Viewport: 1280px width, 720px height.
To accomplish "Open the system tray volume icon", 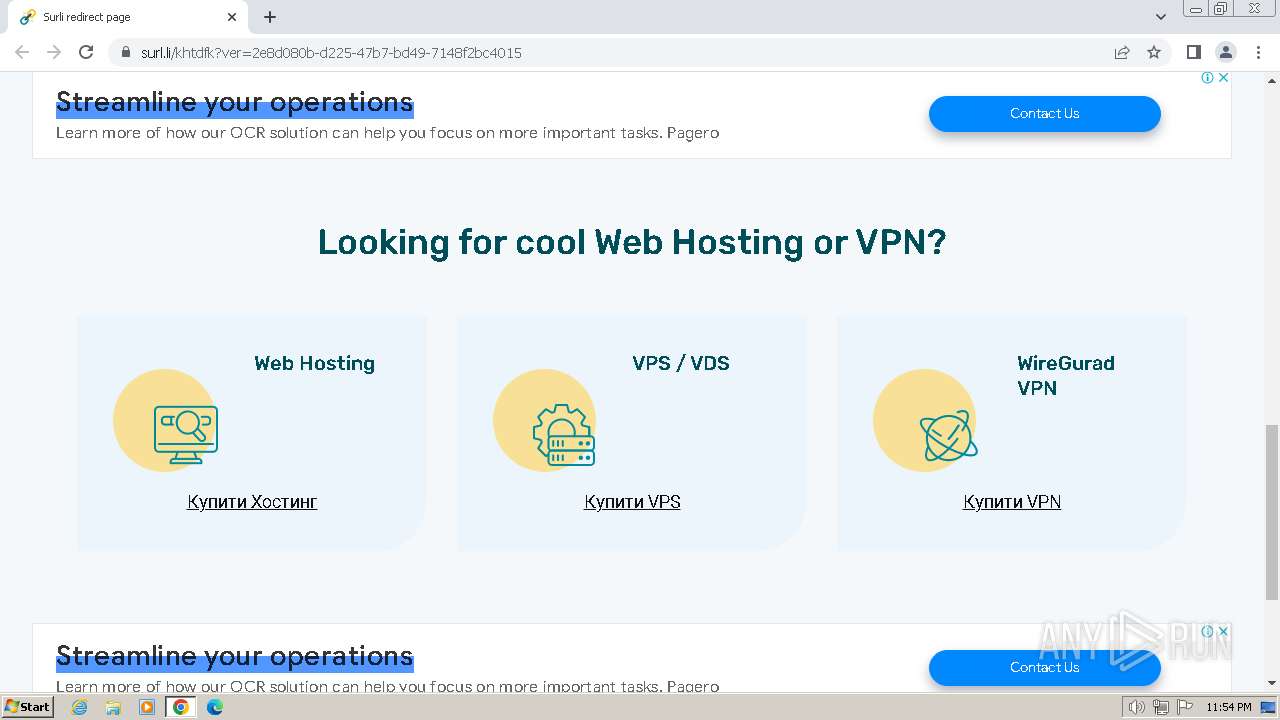I will pyautogui.click(x=1137, y=707).
